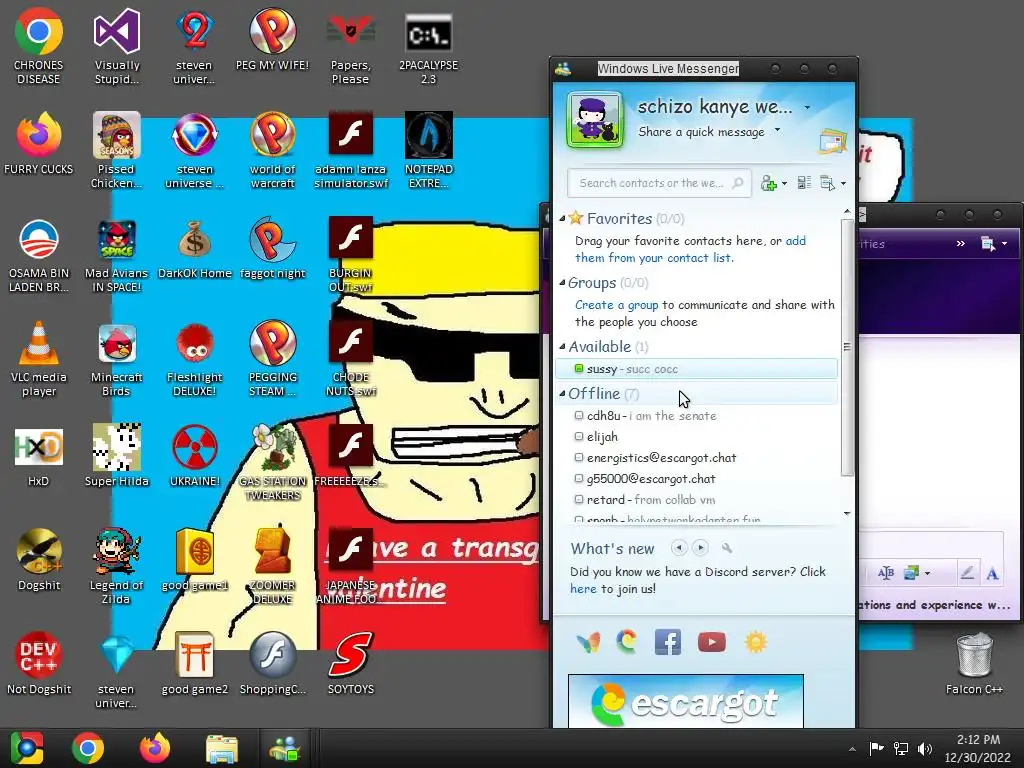Open the display name status dropdown arrow
This screenshot has height=768, width=1024.
coord(807,107)
